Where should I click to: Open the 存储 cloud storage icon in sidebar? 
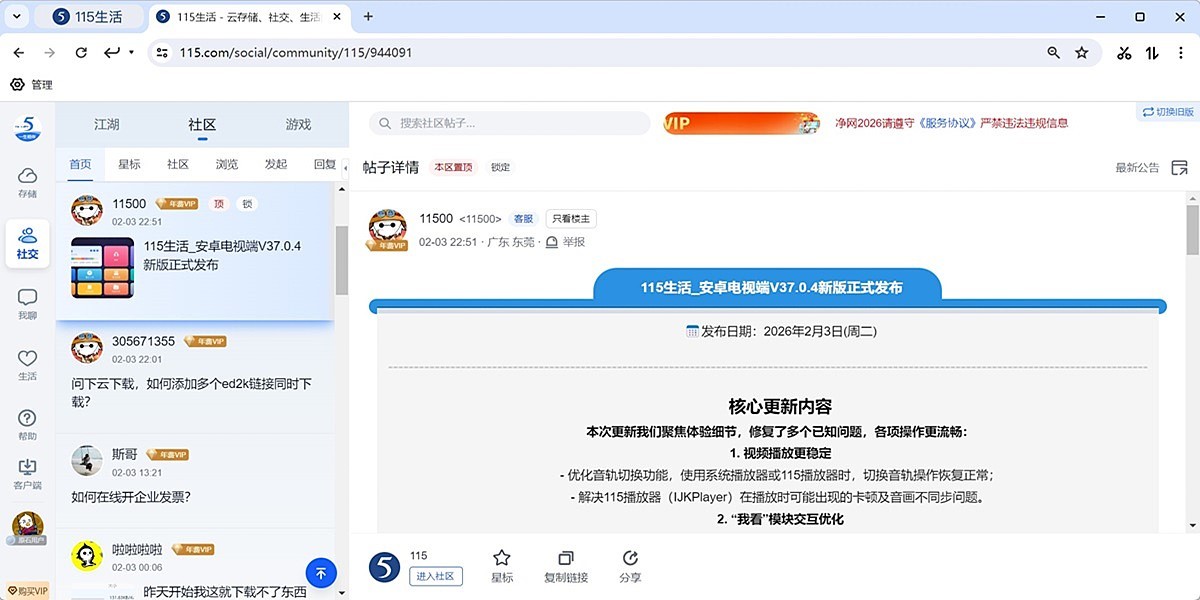27,181
